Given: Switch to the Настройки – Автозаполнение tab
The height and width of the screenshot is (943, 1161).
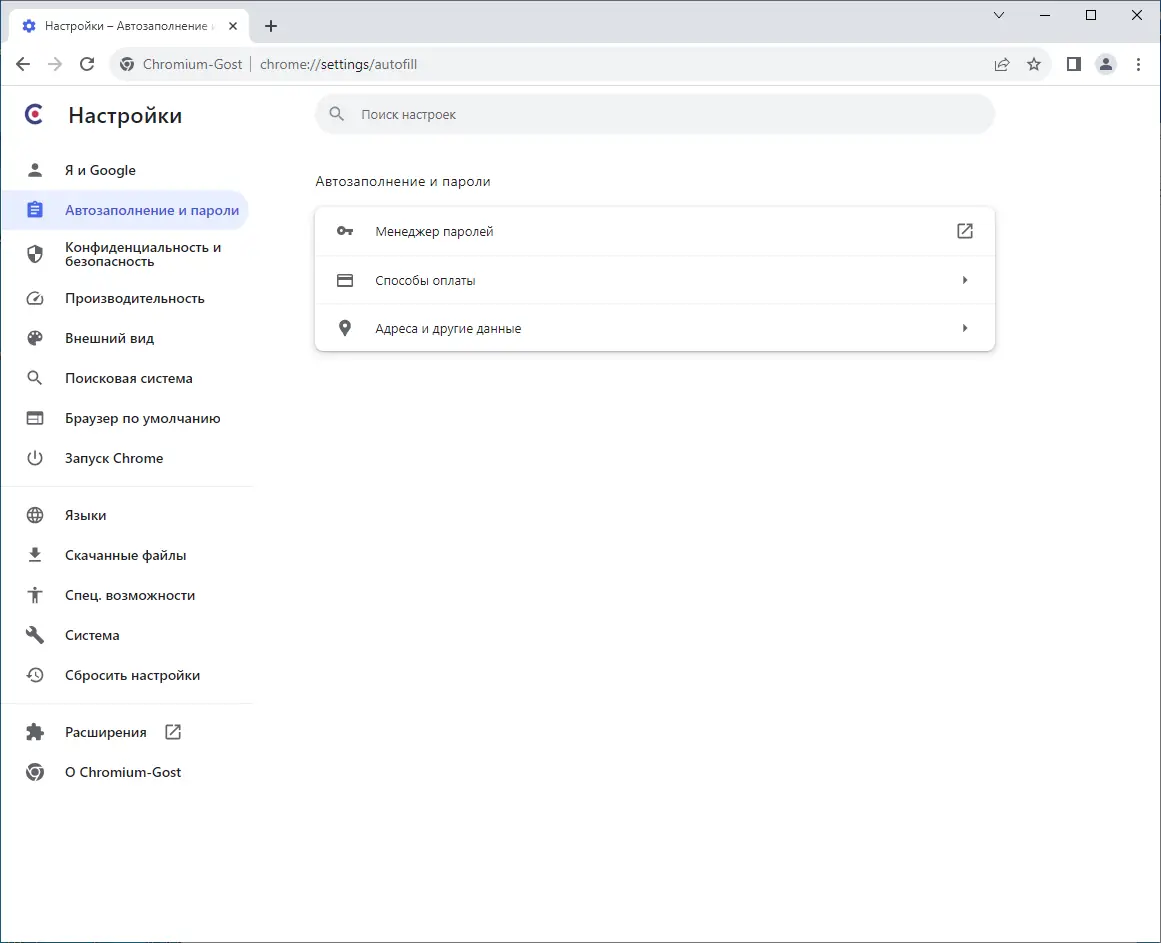Looking at the screenshot, I should coord(128,26).
